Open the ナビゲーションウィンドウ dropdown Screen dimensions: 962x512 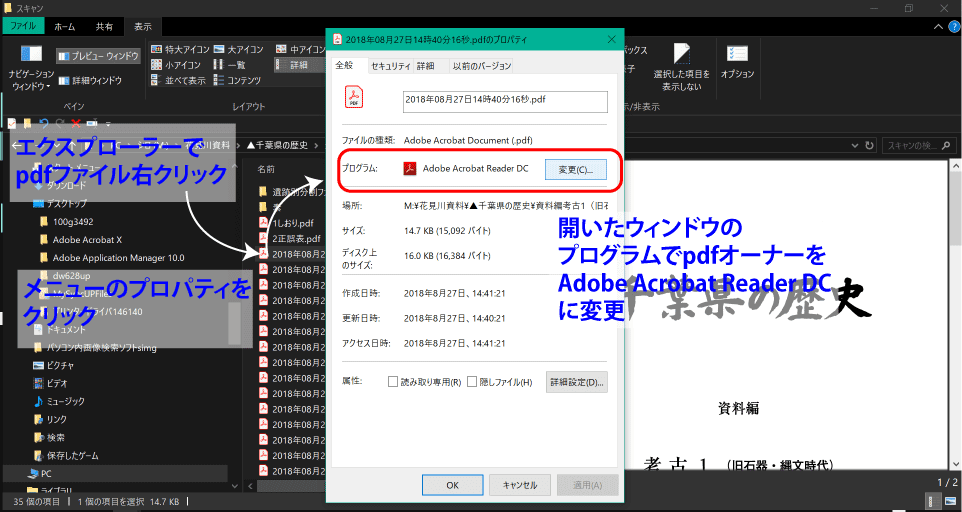pos(31,68)
